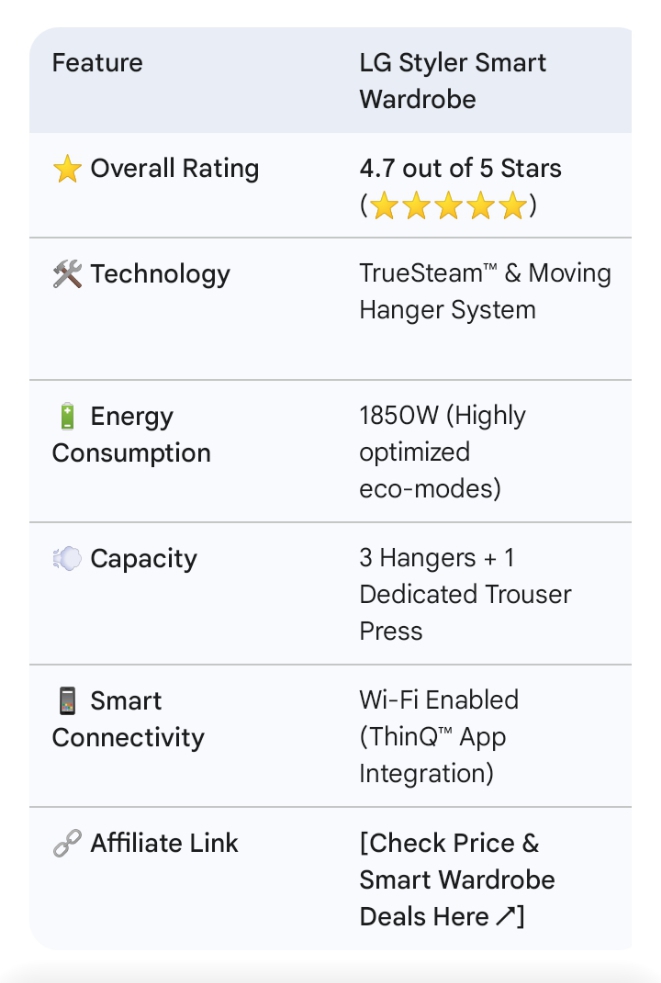Click the TrueSteam & Moving Hanger System cell

pos(485,292)
